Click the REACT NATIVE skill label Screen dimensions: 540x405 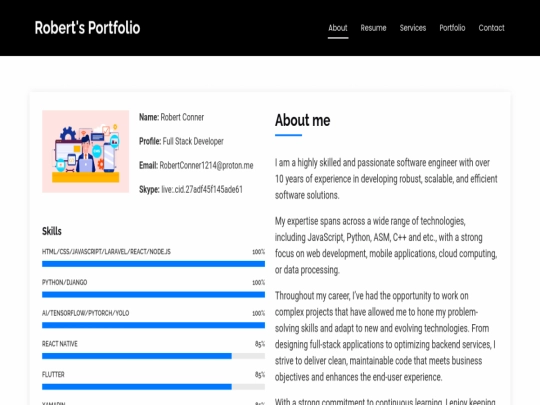[60, 344]
